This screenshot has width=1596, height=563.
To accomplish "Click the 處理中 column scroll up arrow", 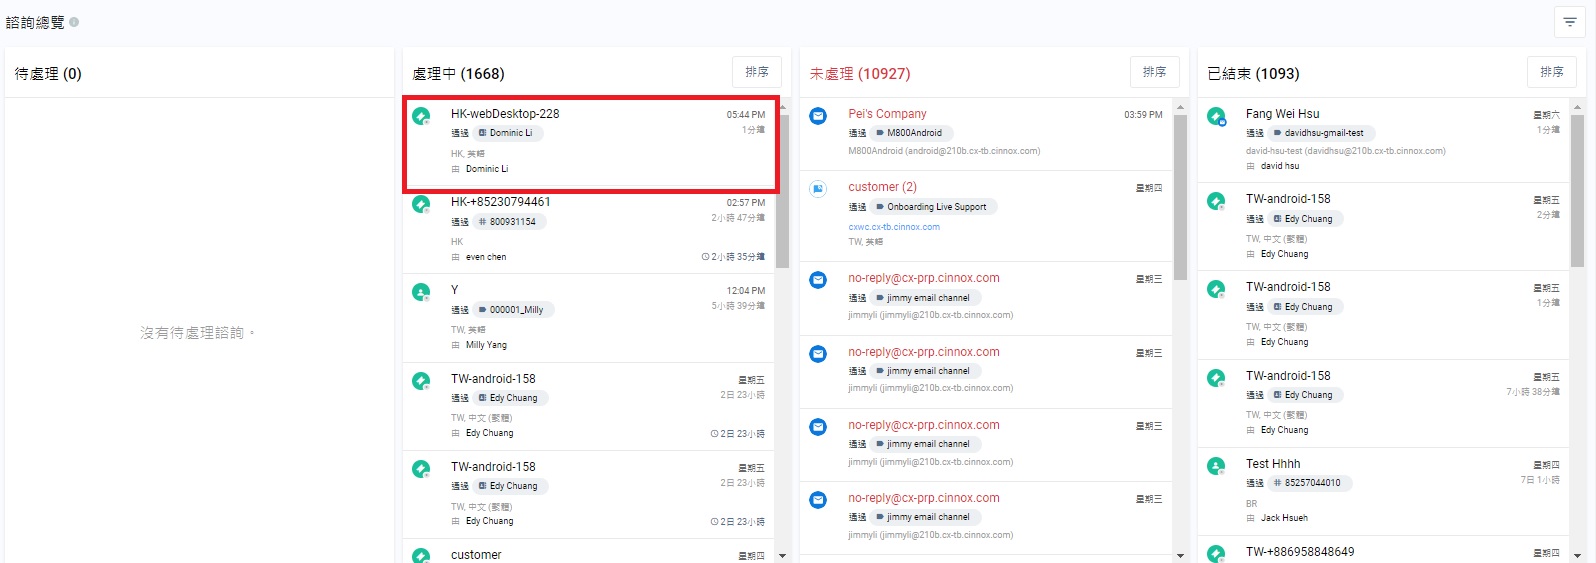I will (782, 106).
